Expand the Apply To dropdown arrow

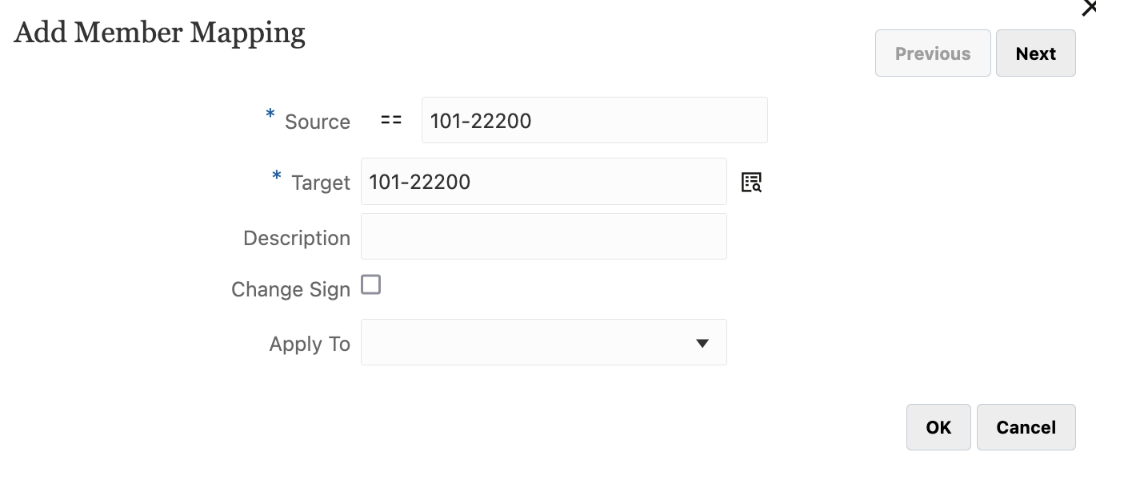click(702, 343)
